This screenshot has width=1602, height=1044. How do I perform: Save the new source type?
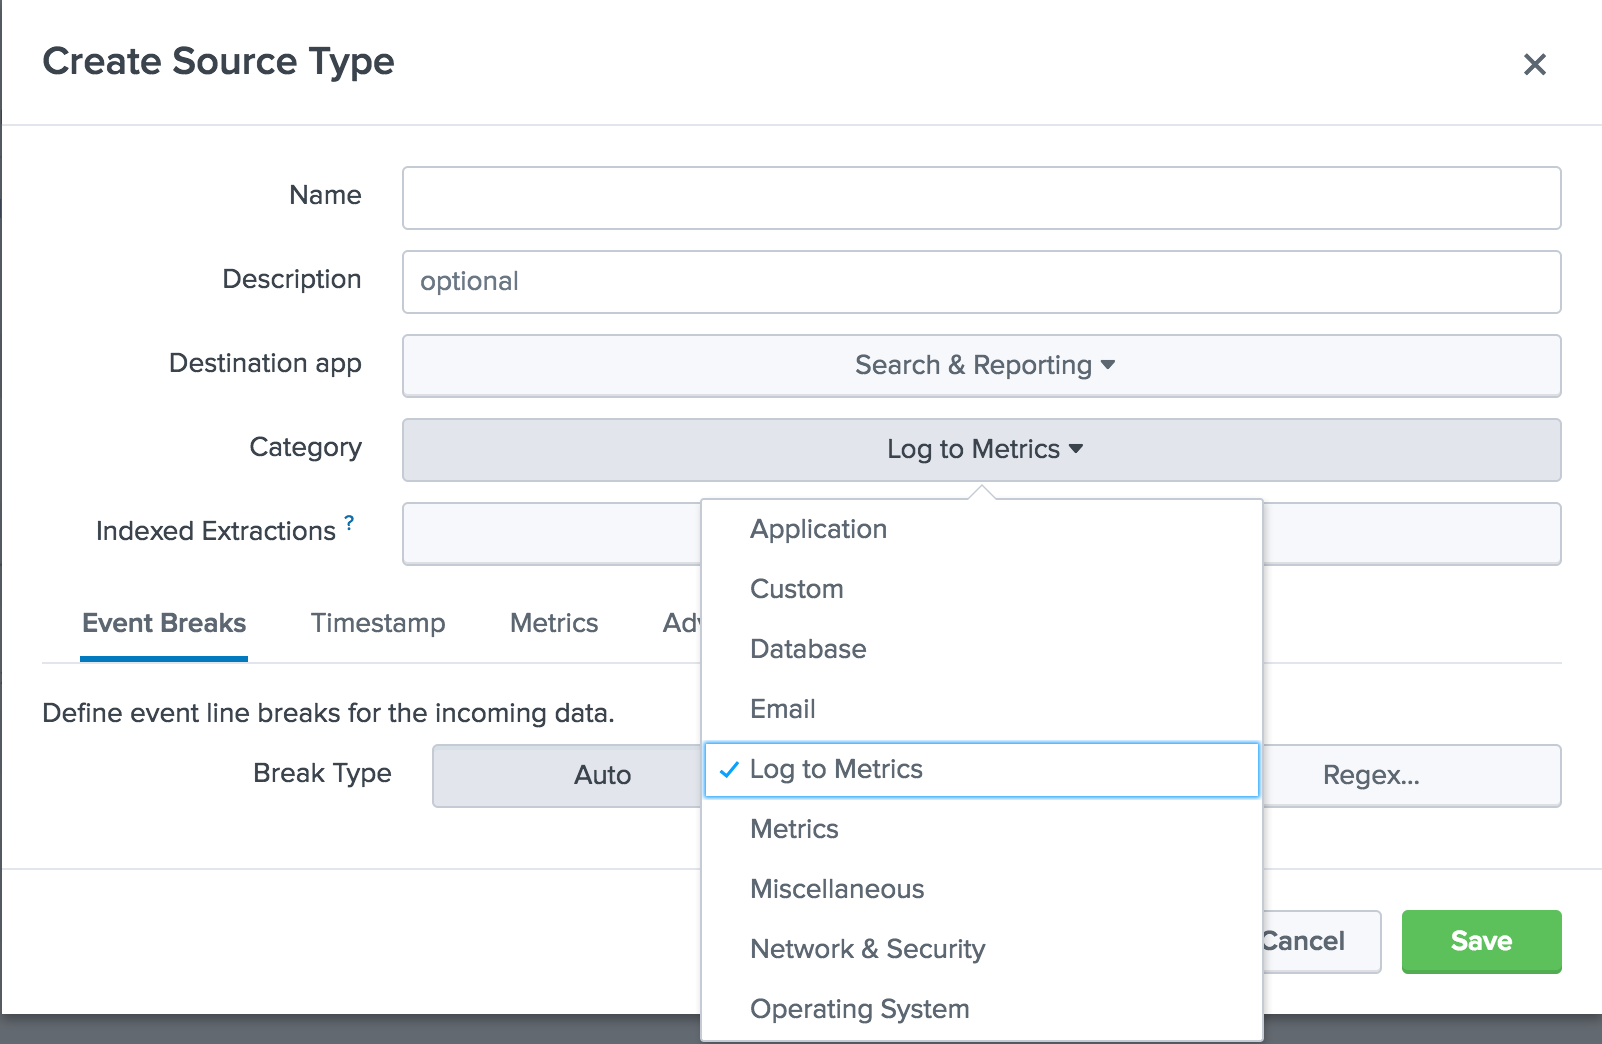coord(1481,941)
